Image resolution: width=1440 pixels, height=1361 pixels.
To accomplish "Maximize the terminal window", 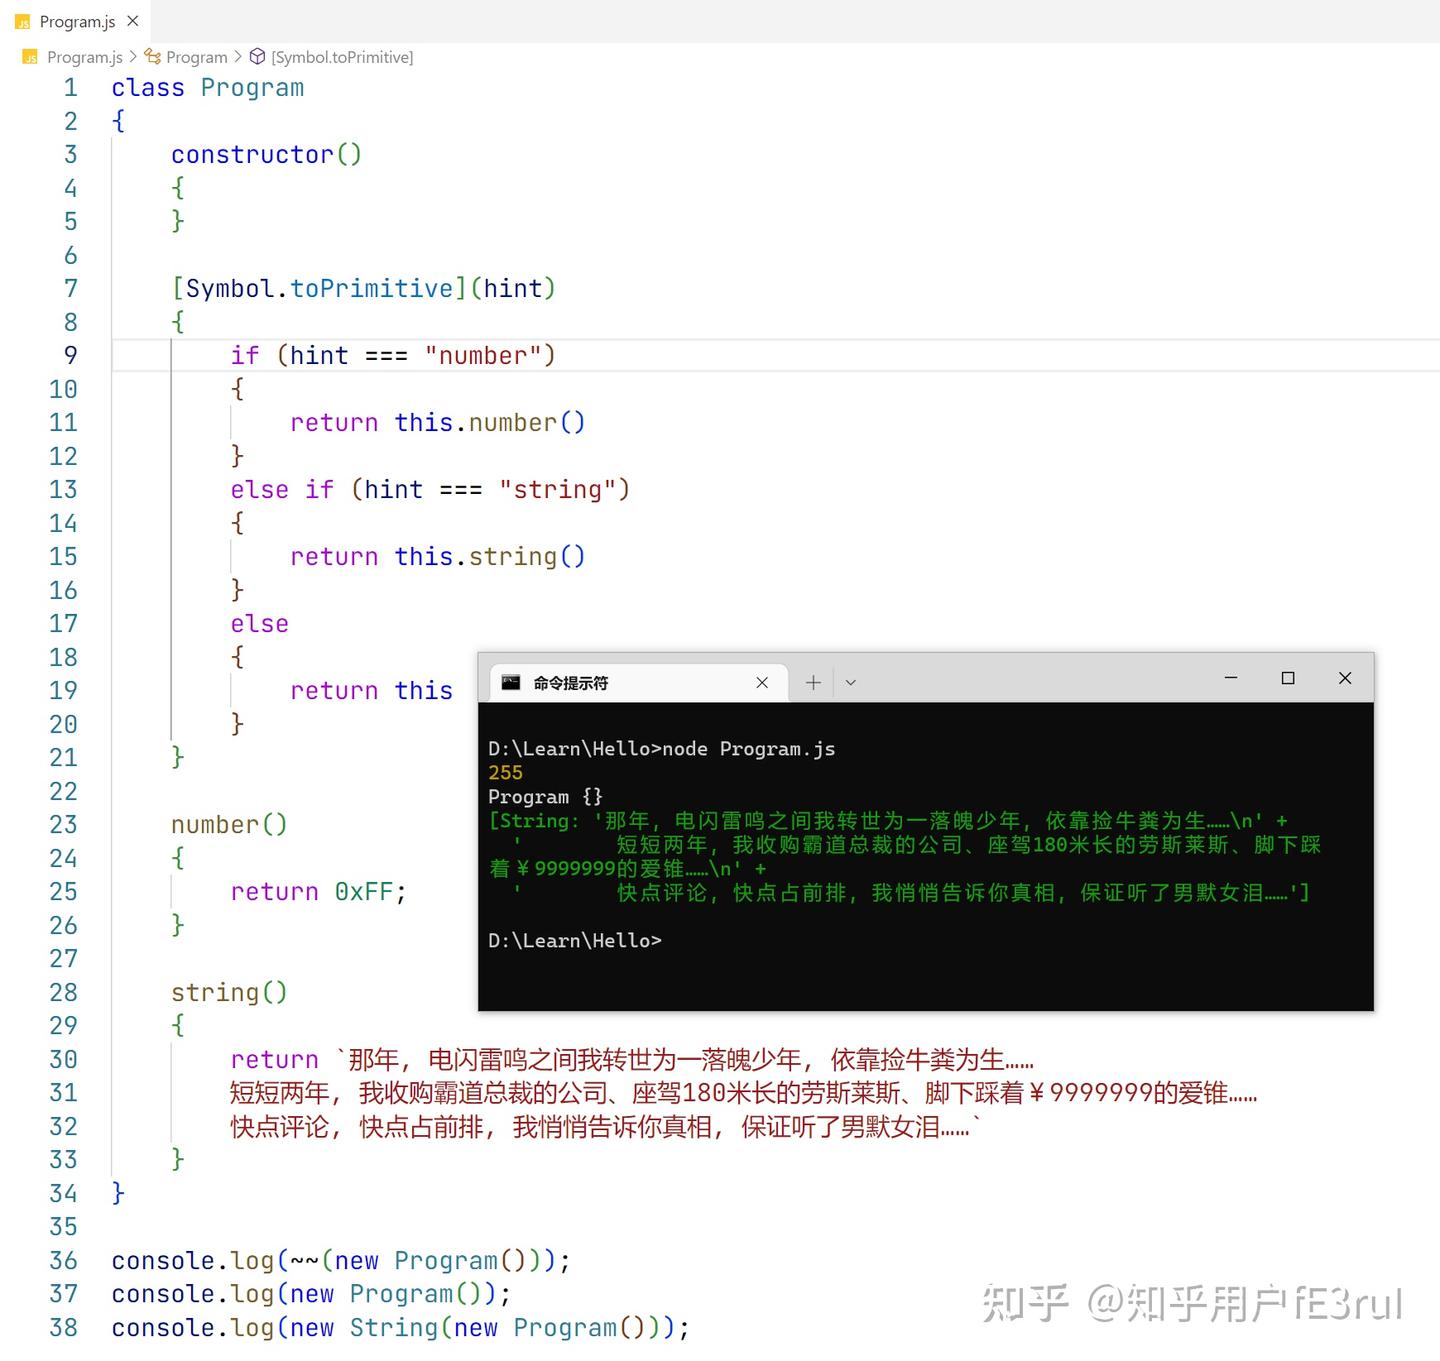I will pyautogui.click(x=1288, y=678).
